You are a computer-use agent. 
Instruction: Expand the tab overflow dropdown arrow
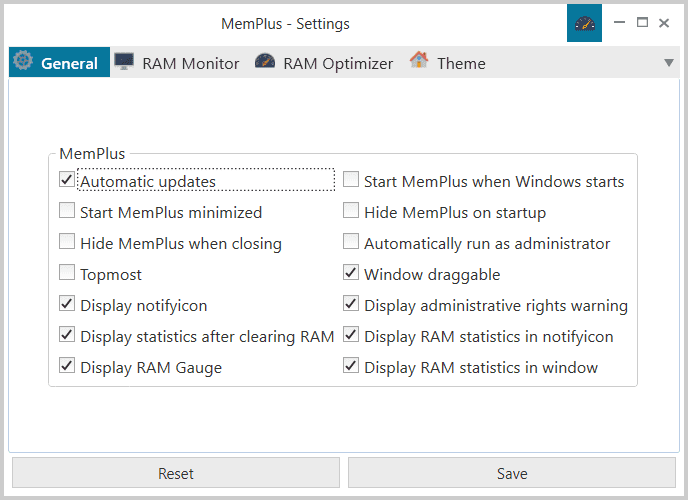click(669, 63)
